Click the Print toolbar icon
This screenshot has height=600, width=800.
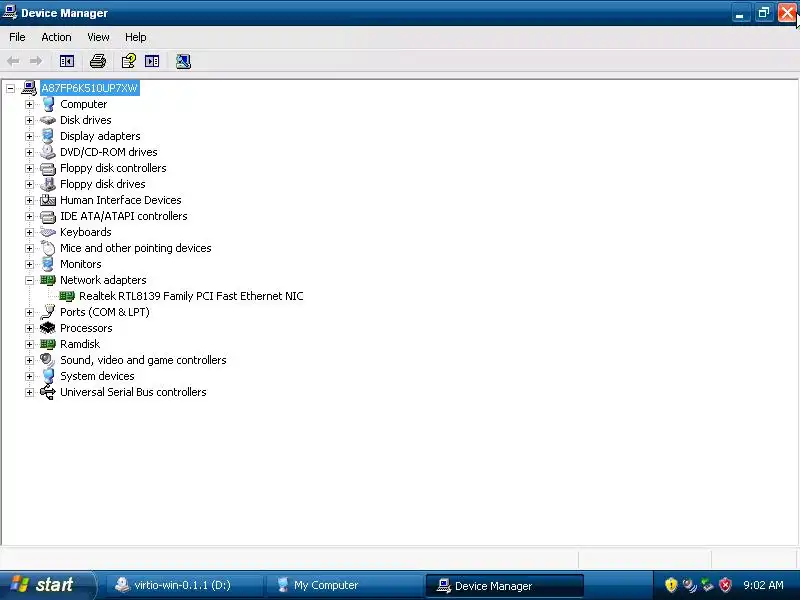pos(98,62)
